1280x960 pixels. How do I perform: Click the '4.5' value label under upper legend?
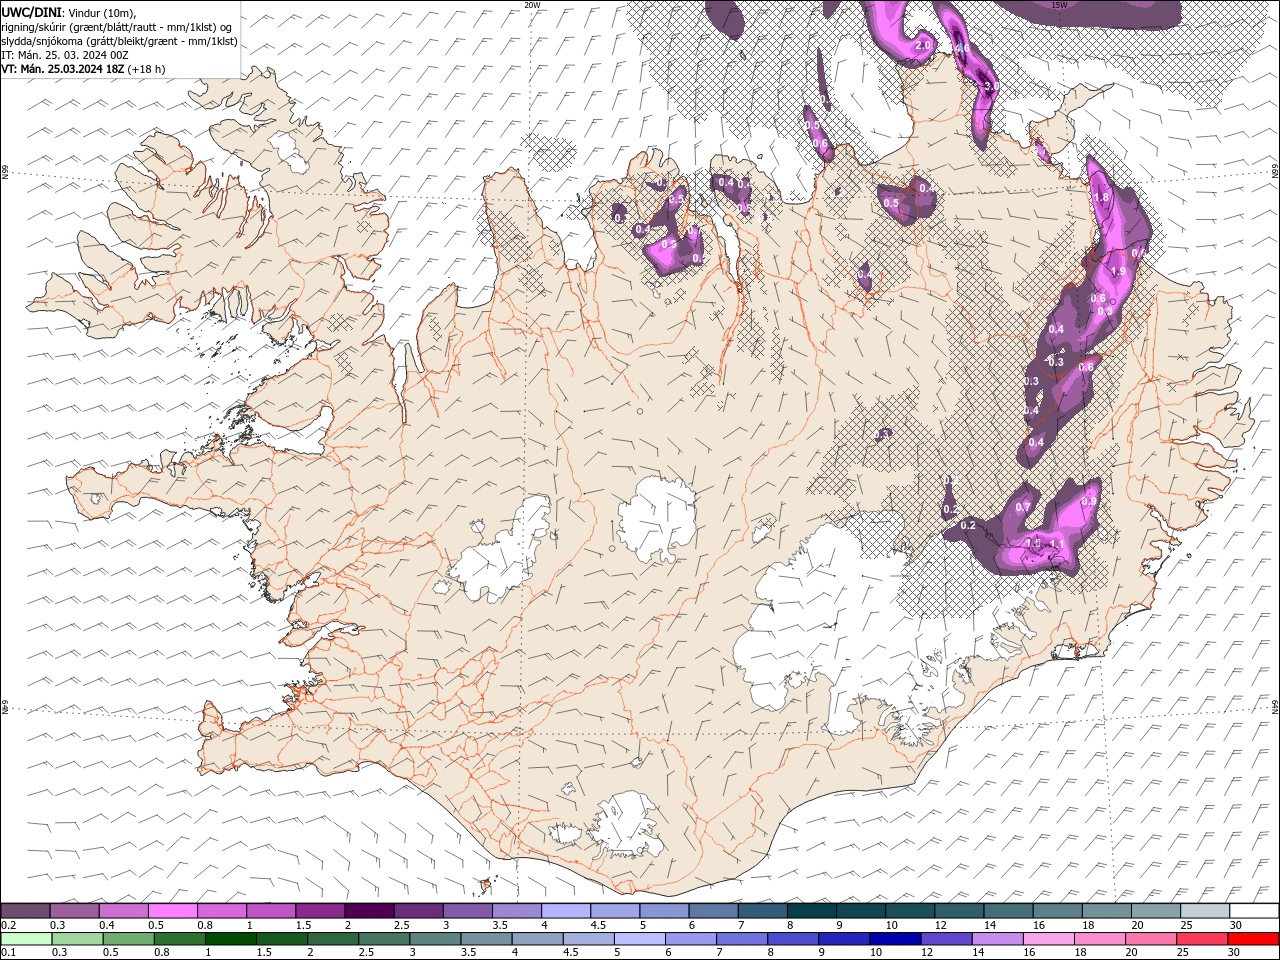(x=598, y=925)
